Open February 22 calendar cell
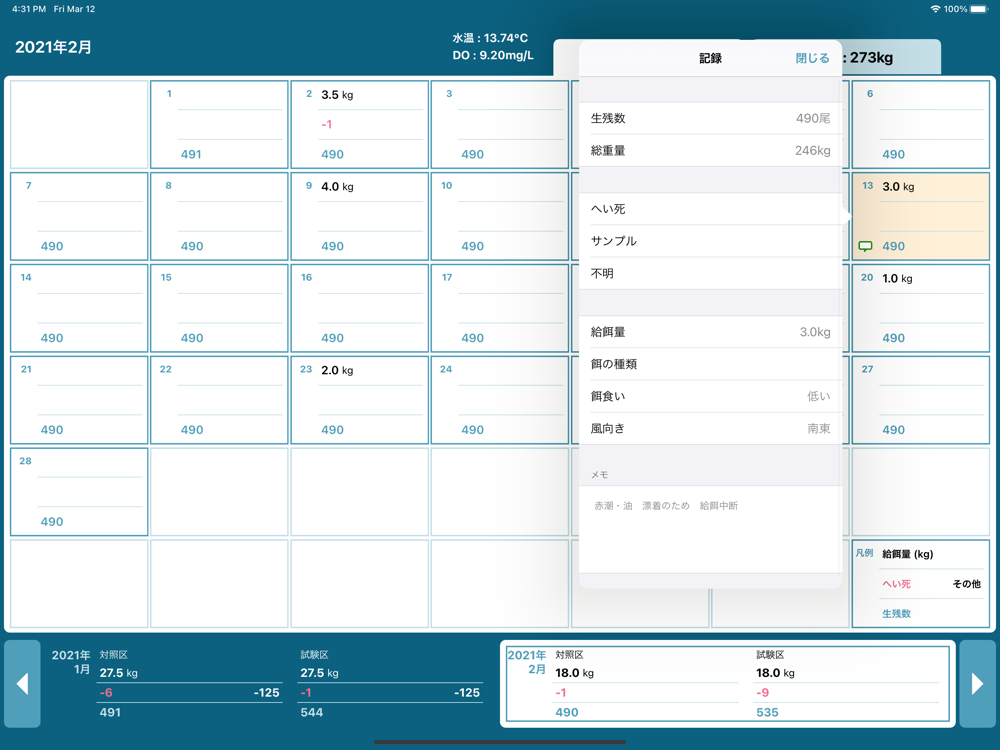1000x750 pixels. point(219,400)
